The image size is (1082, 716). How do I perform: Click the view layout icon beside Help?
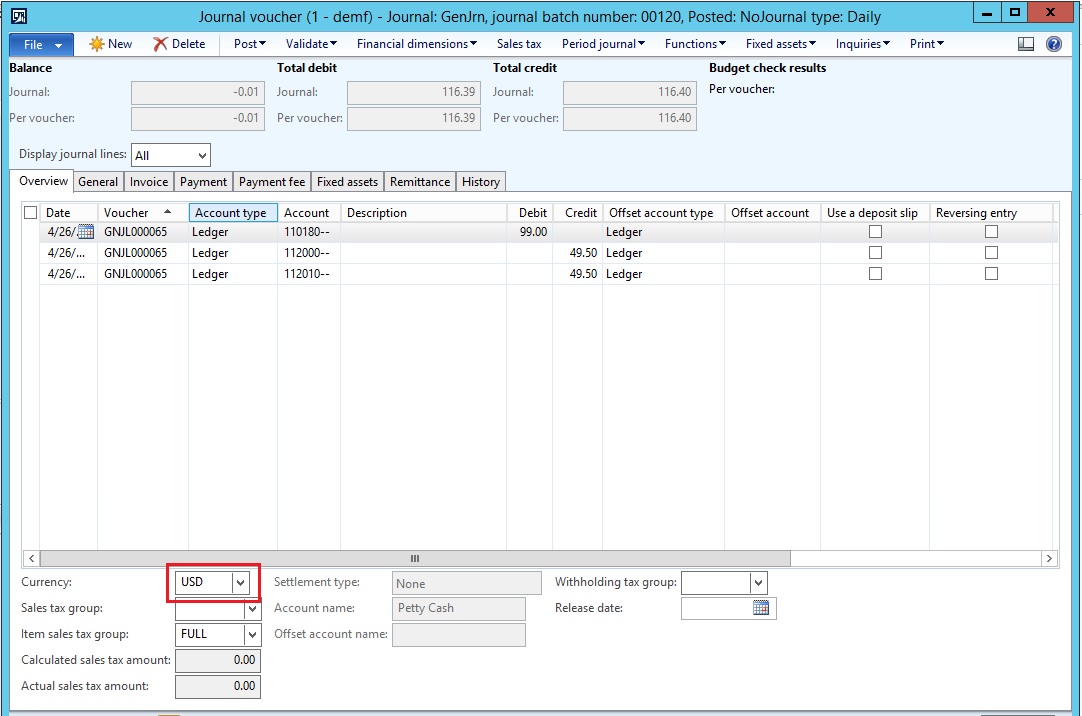pyautogui.click(x=1025, y=44)
